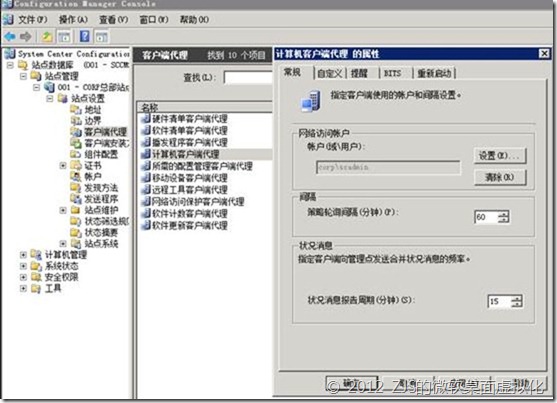Select 软件计数客户端代理 in the list
557x403 pixels.
(190, 214)
